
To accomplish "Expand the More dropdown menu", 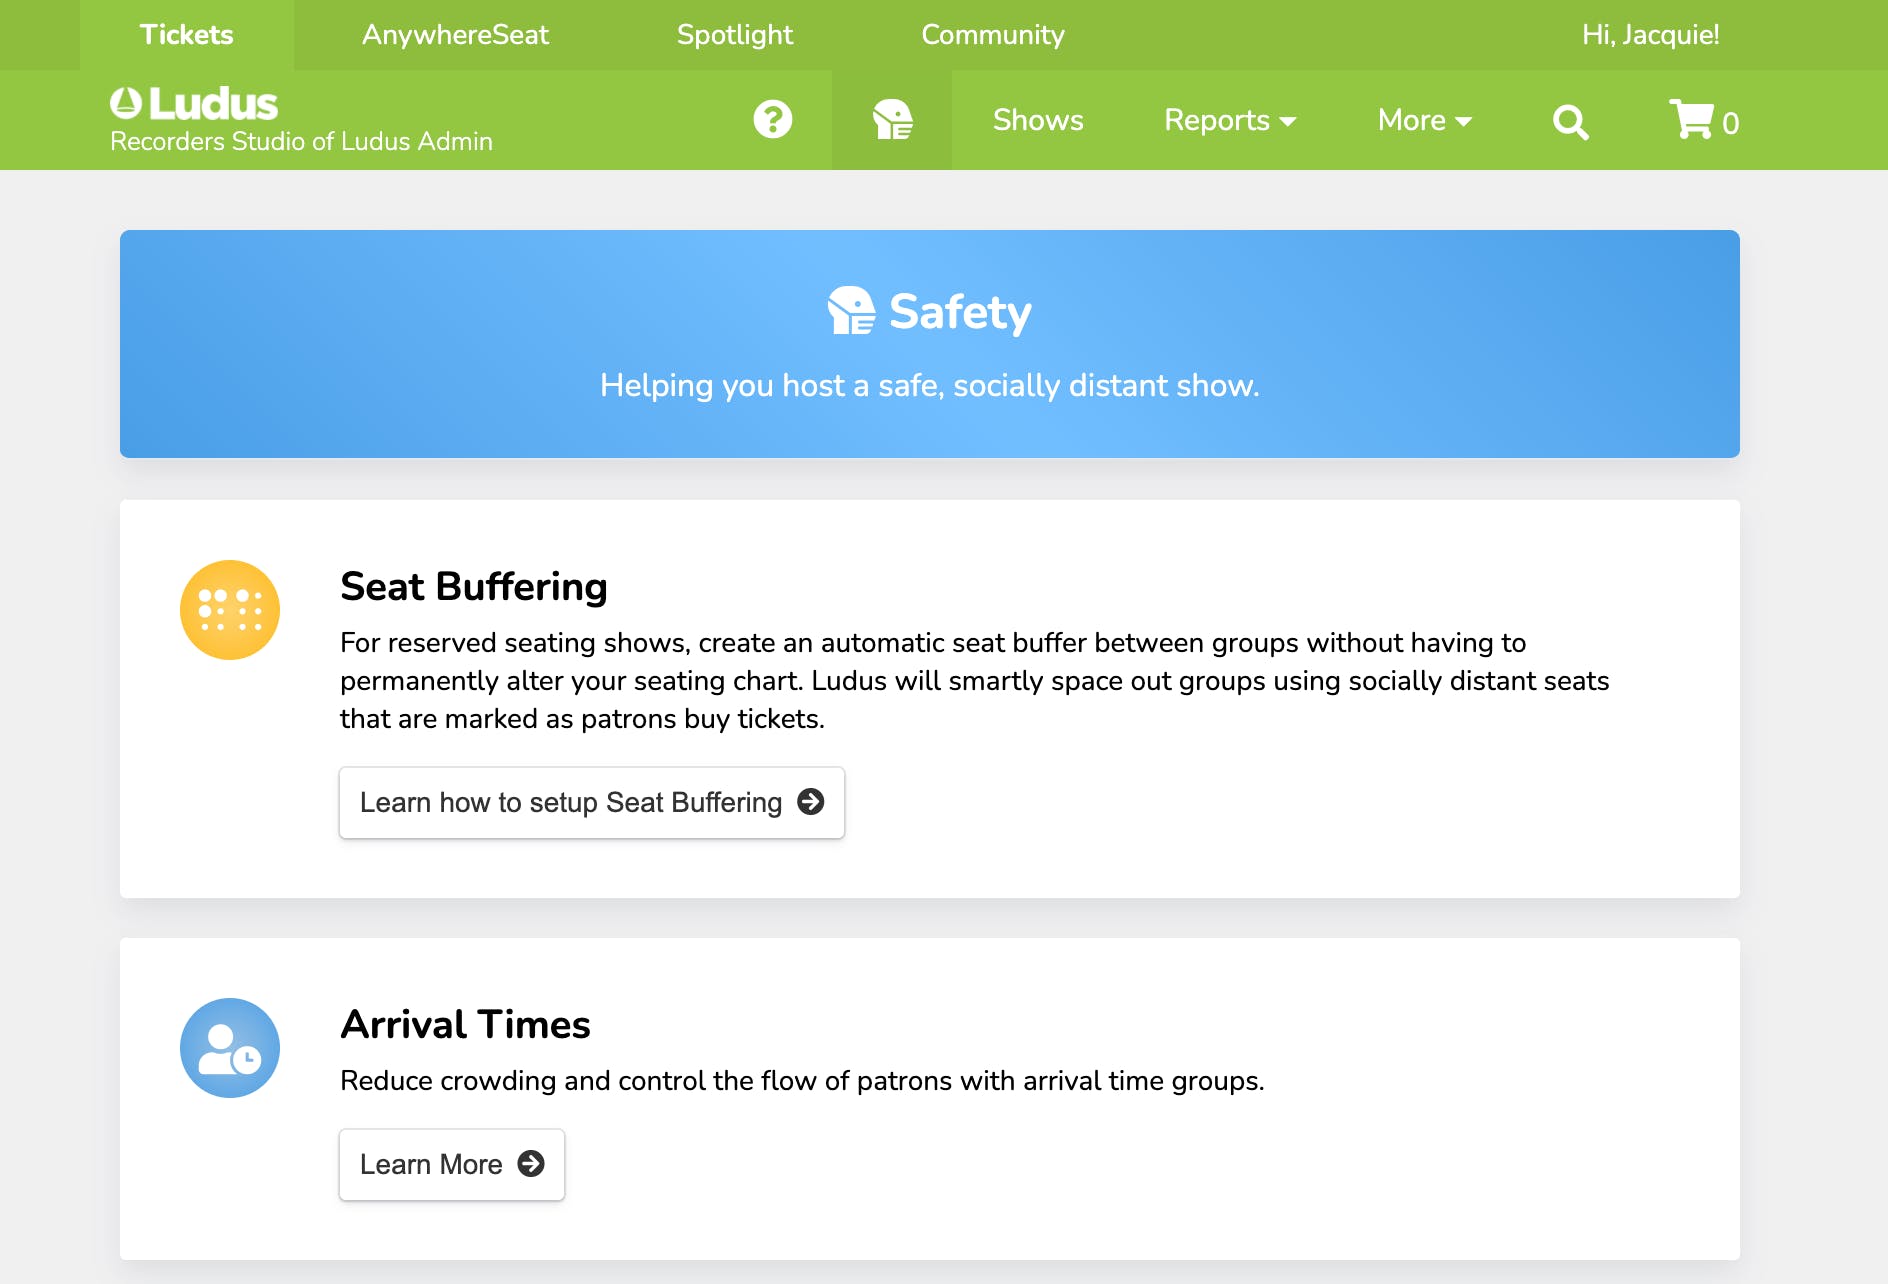I will [x=1424, y=120].
